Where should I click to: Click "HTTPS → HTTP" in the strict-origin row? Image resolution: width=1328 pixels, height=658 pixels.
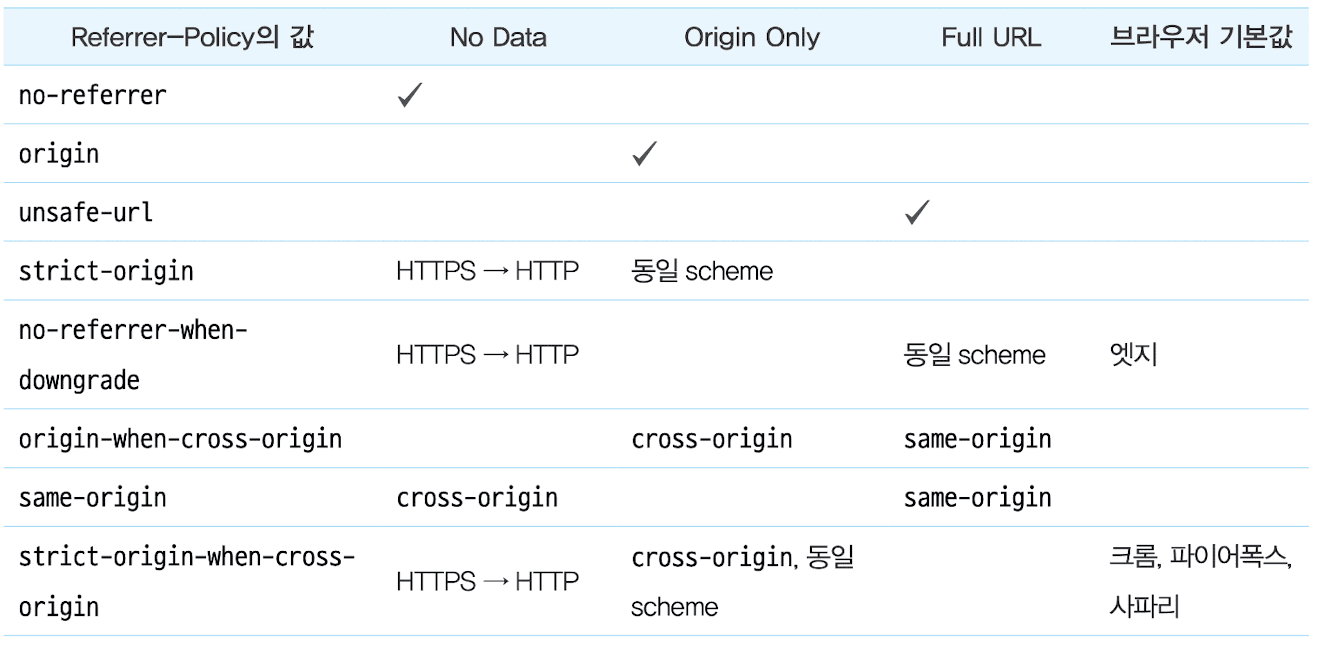[487, 271]
